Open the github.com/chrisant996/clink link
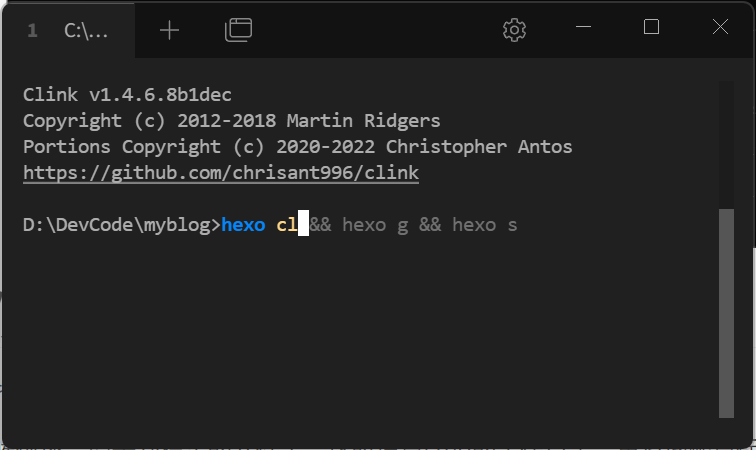Viewport: 756px width, 450px height. 221,173
